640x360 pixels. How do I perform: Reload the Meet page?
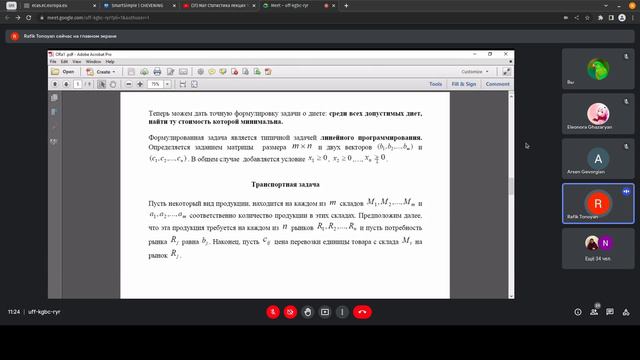[x=29, y=18]
